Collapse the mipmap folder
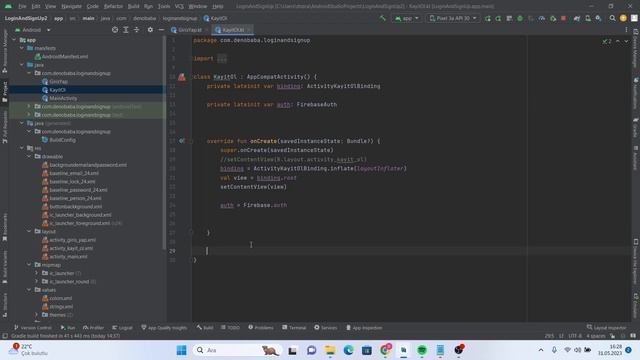The width and height of the screenshot is (640, 360). (29, 265)
